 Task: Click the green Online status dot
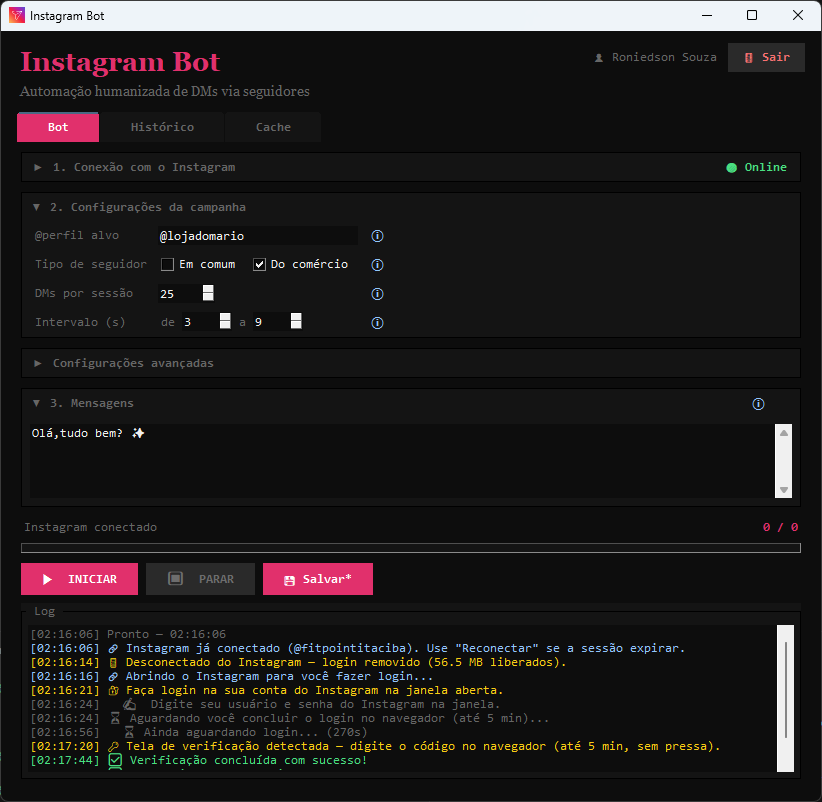coord(731,168)
